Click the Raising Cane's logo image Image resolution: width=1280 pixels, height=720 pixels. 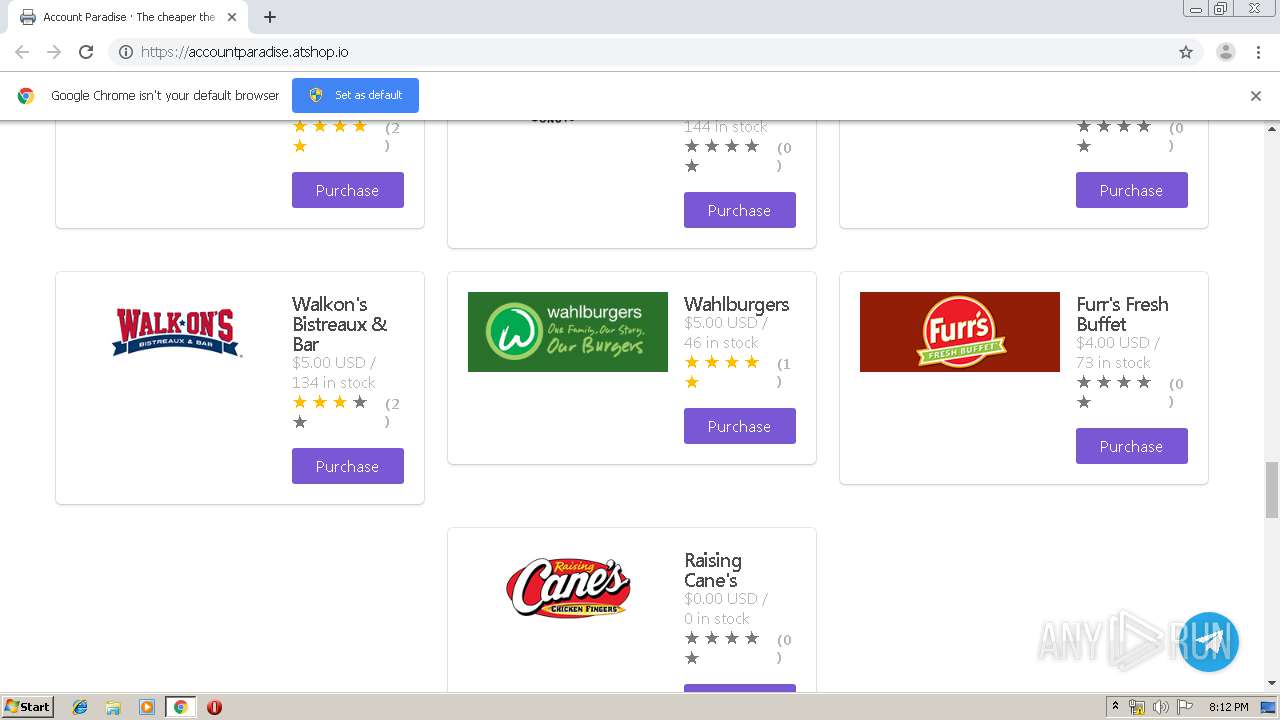click(x=568, y=588)
